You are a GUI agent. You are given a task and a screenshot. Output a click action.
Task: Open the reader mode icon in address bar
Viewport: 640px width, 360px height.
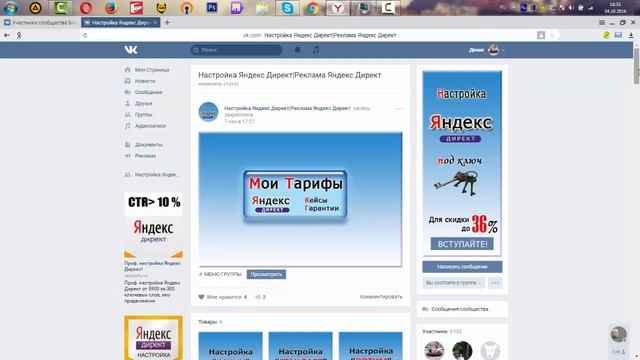(541, 36)
